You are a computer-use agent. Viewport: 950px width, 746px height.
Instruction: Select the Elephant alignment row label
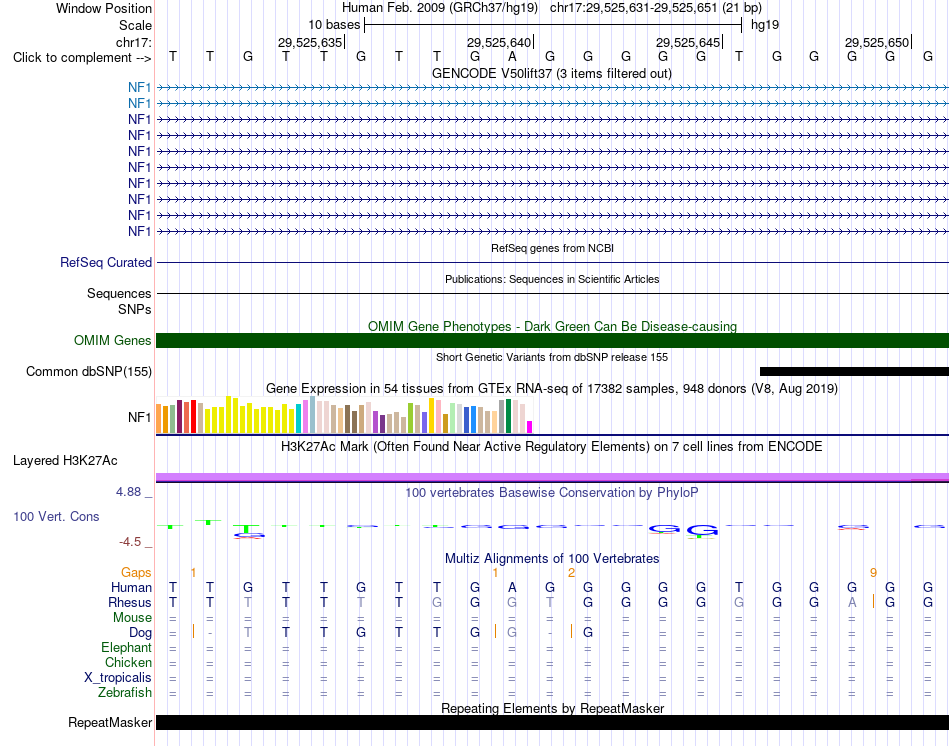click(x=126, y=648)
